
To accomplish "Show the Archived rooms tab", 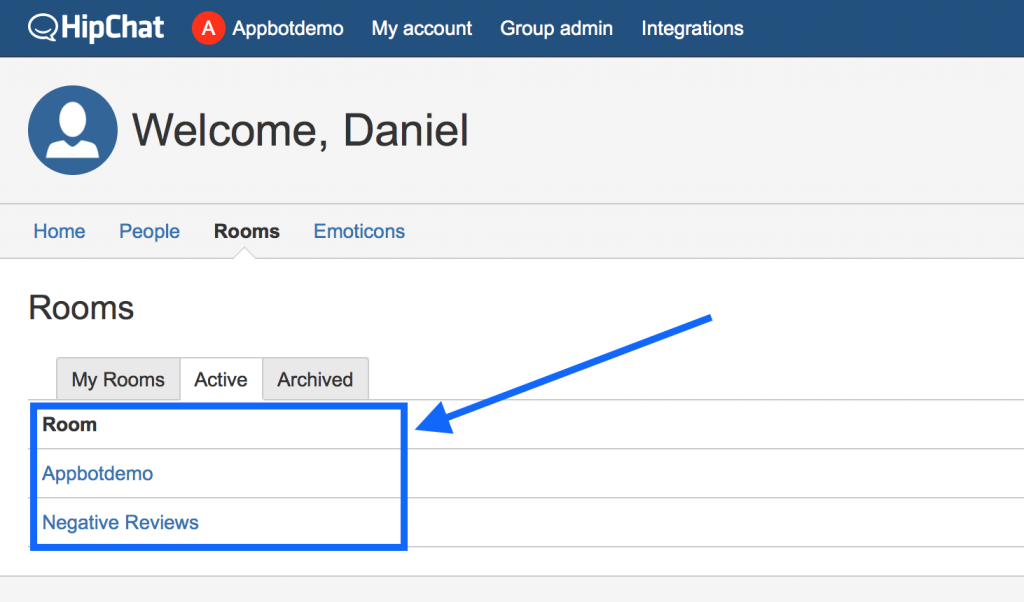I will (x=315, y=379).
